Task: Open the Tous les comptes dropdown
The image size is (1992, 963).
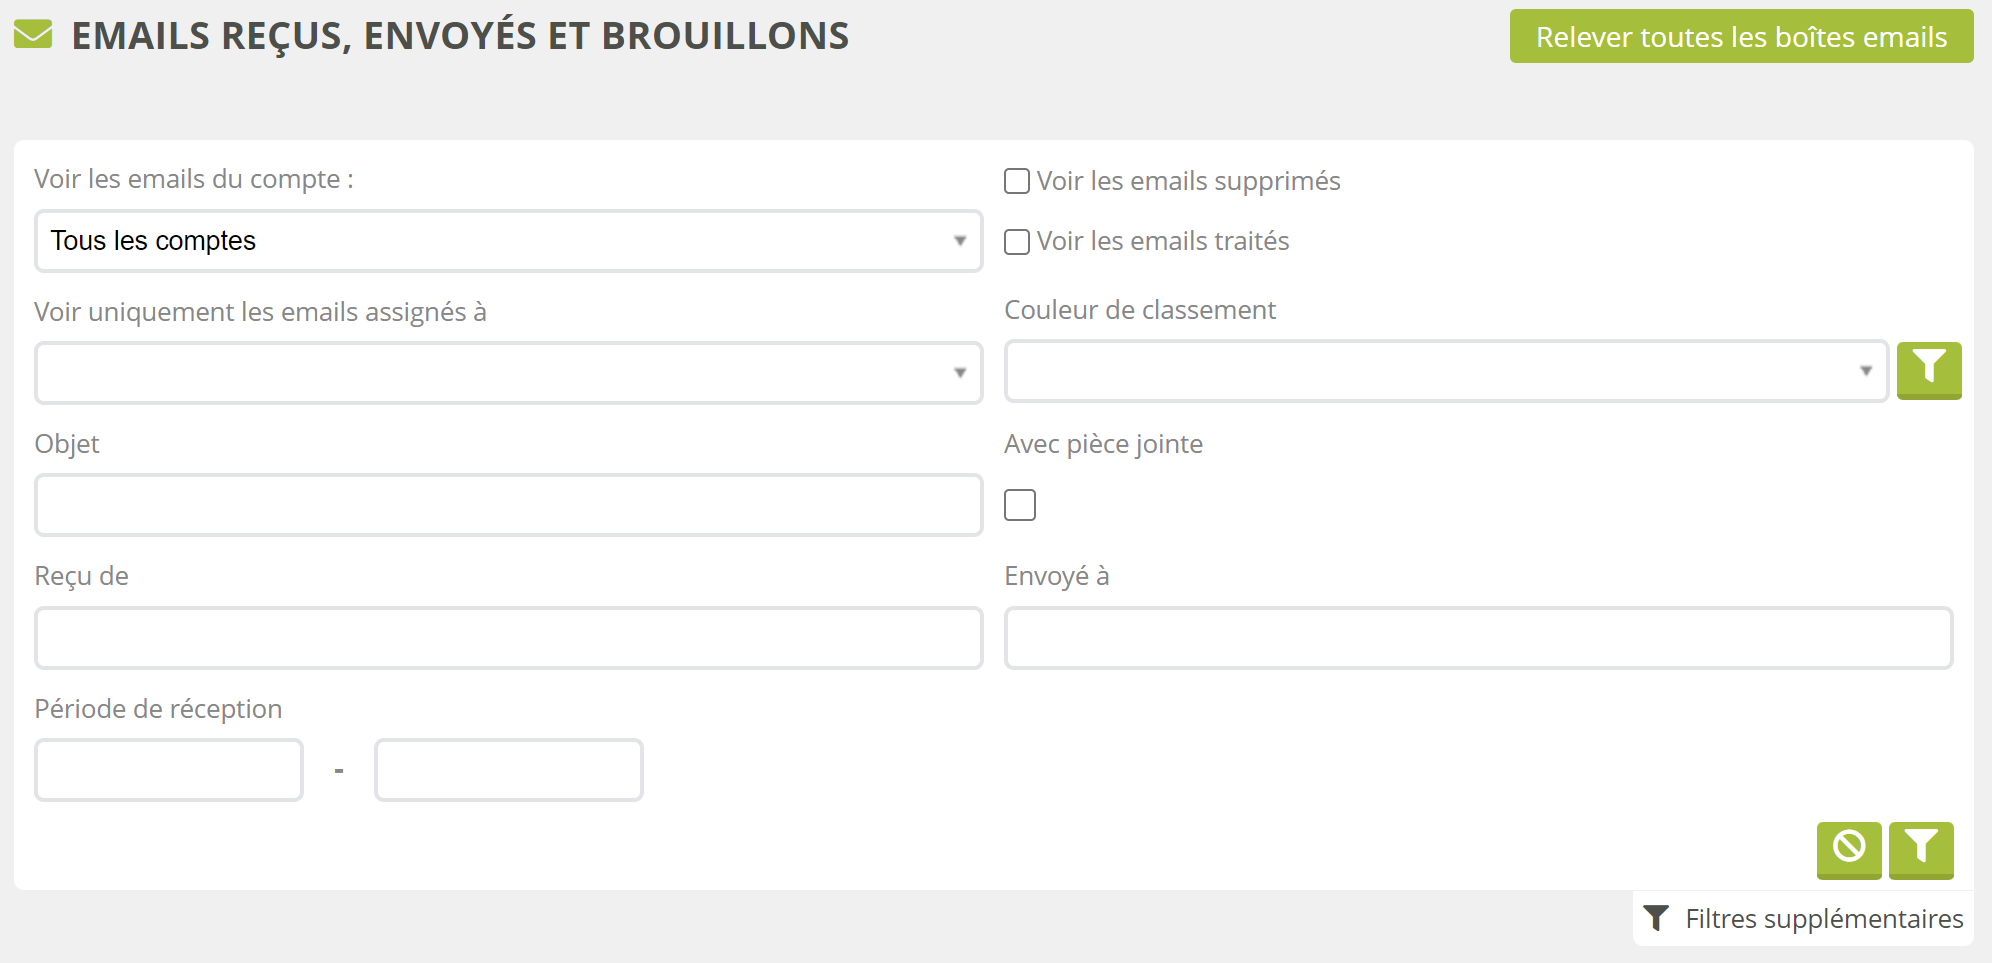Action: pyautogui.click(x=508, y=241)
